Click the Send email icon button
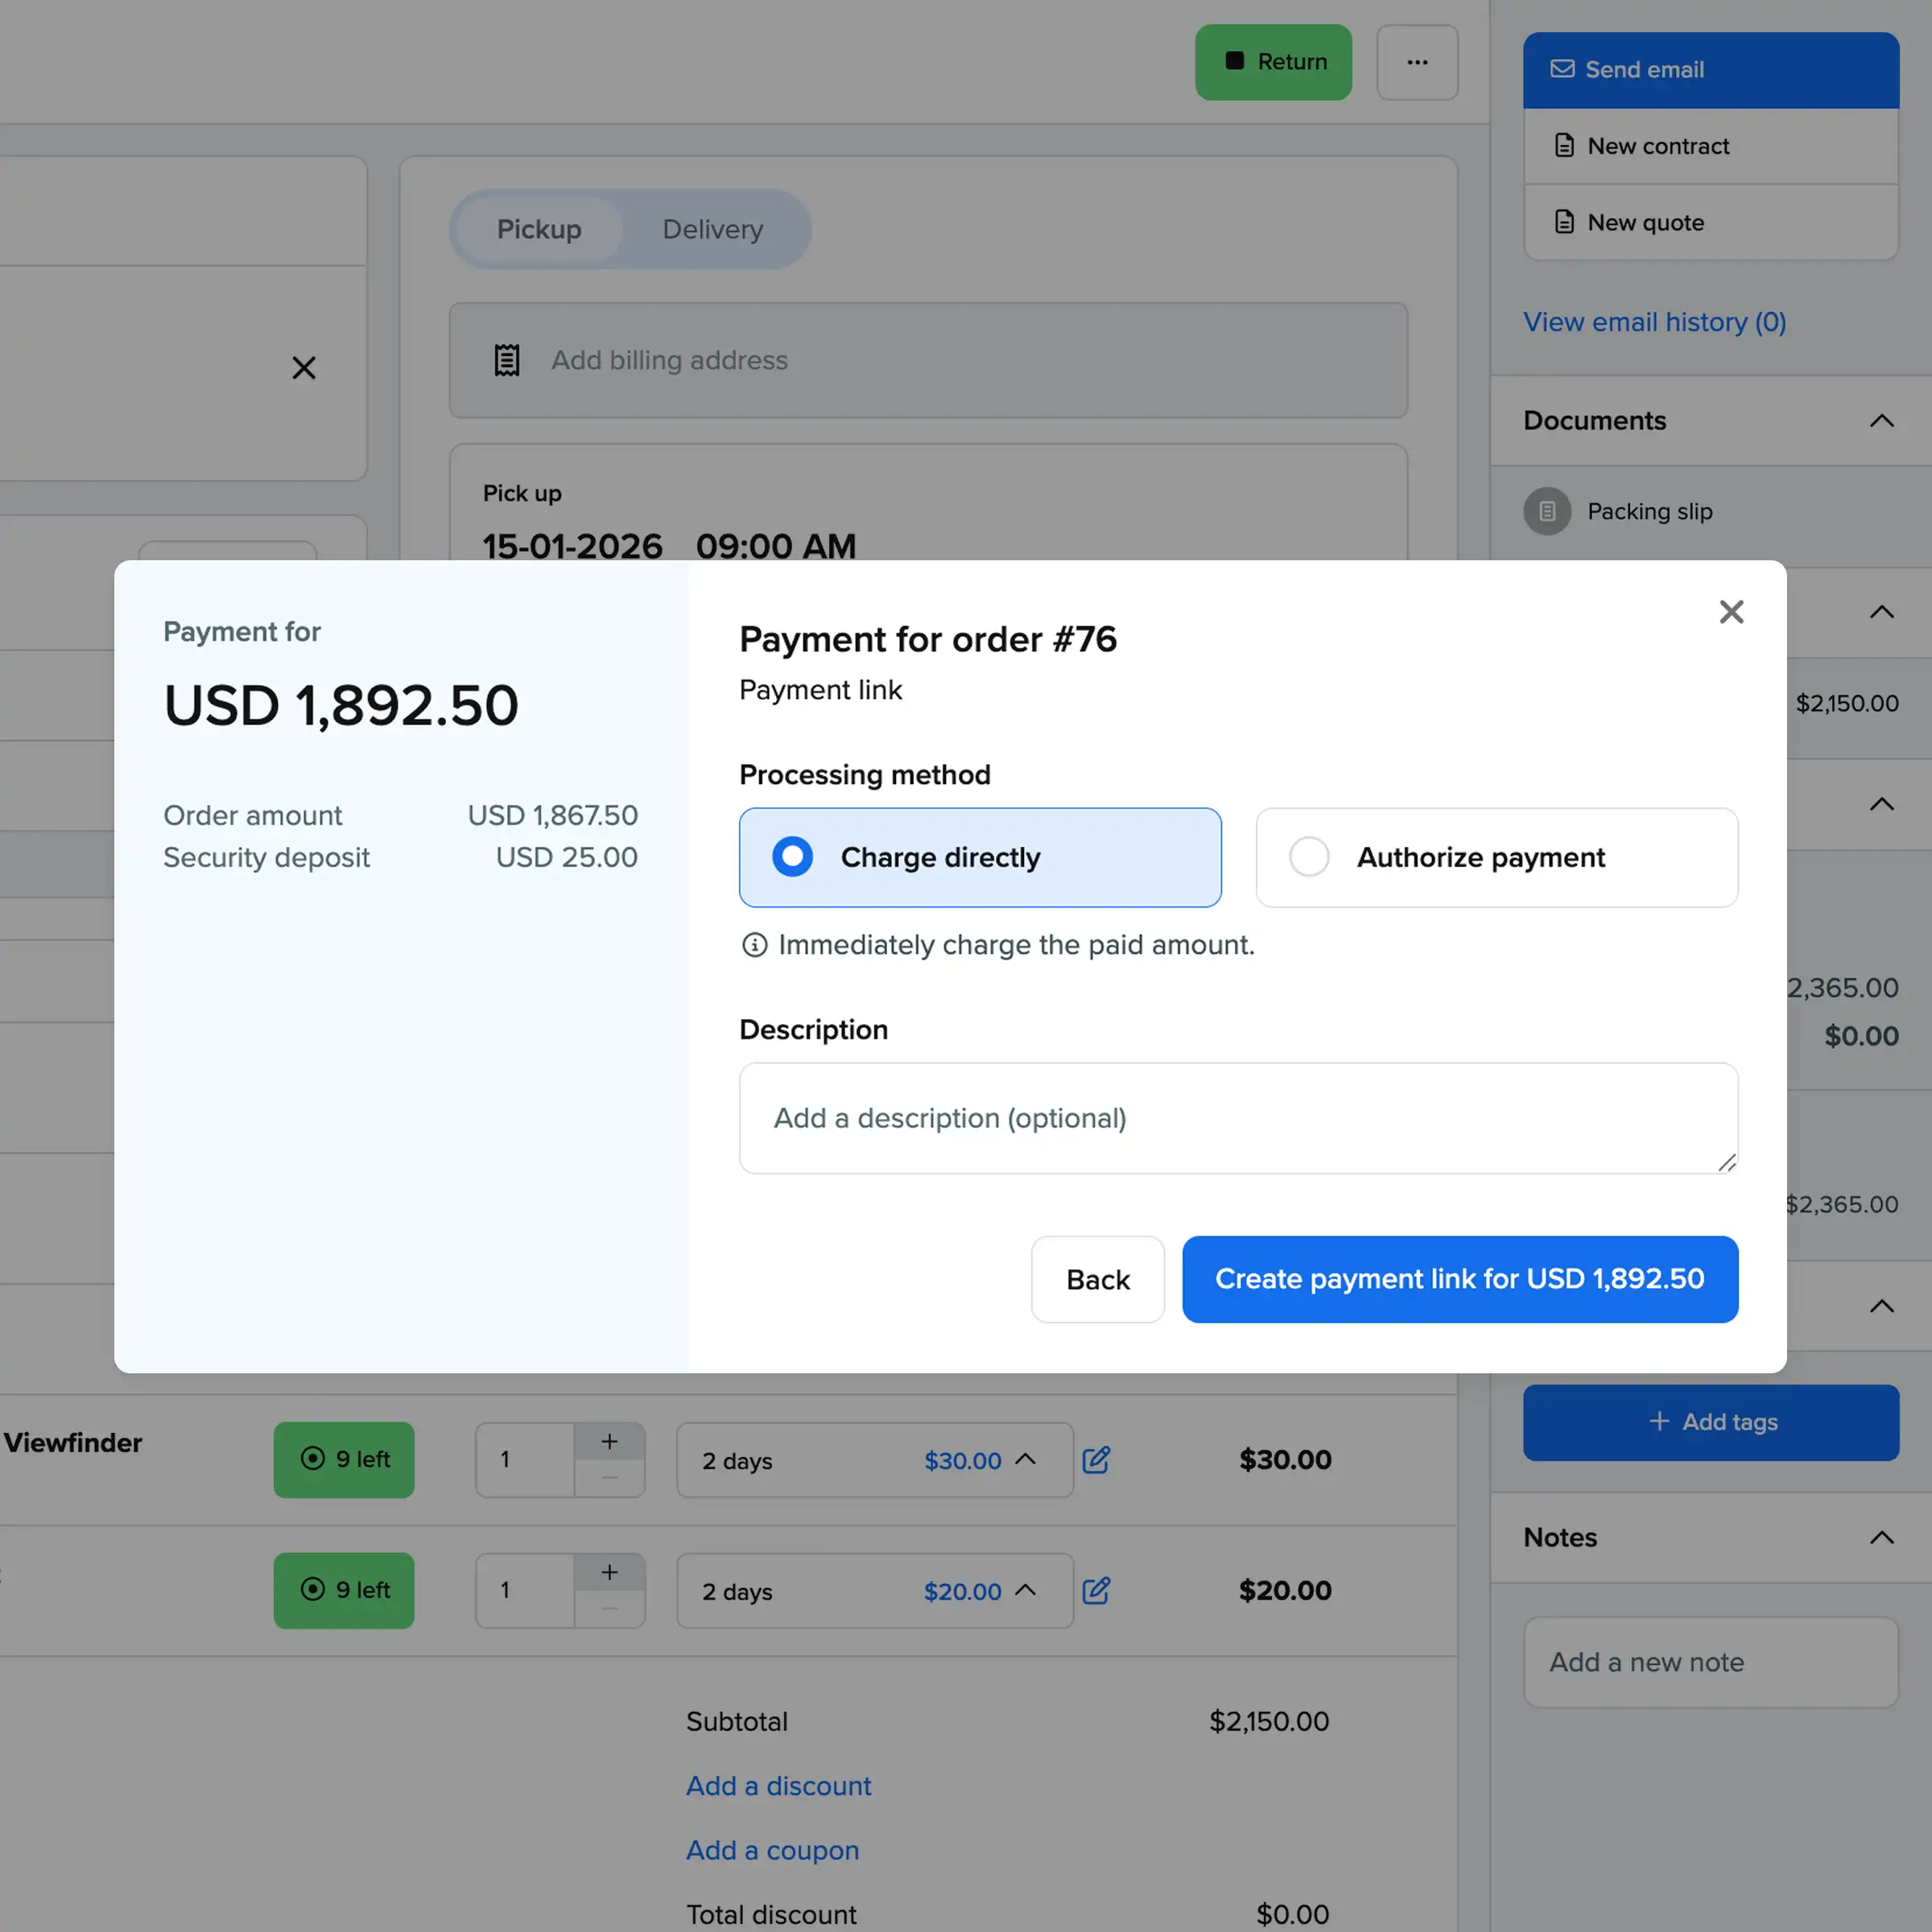The height and width of the screenshot is (1932, 1932). (x=1562, y=69)
